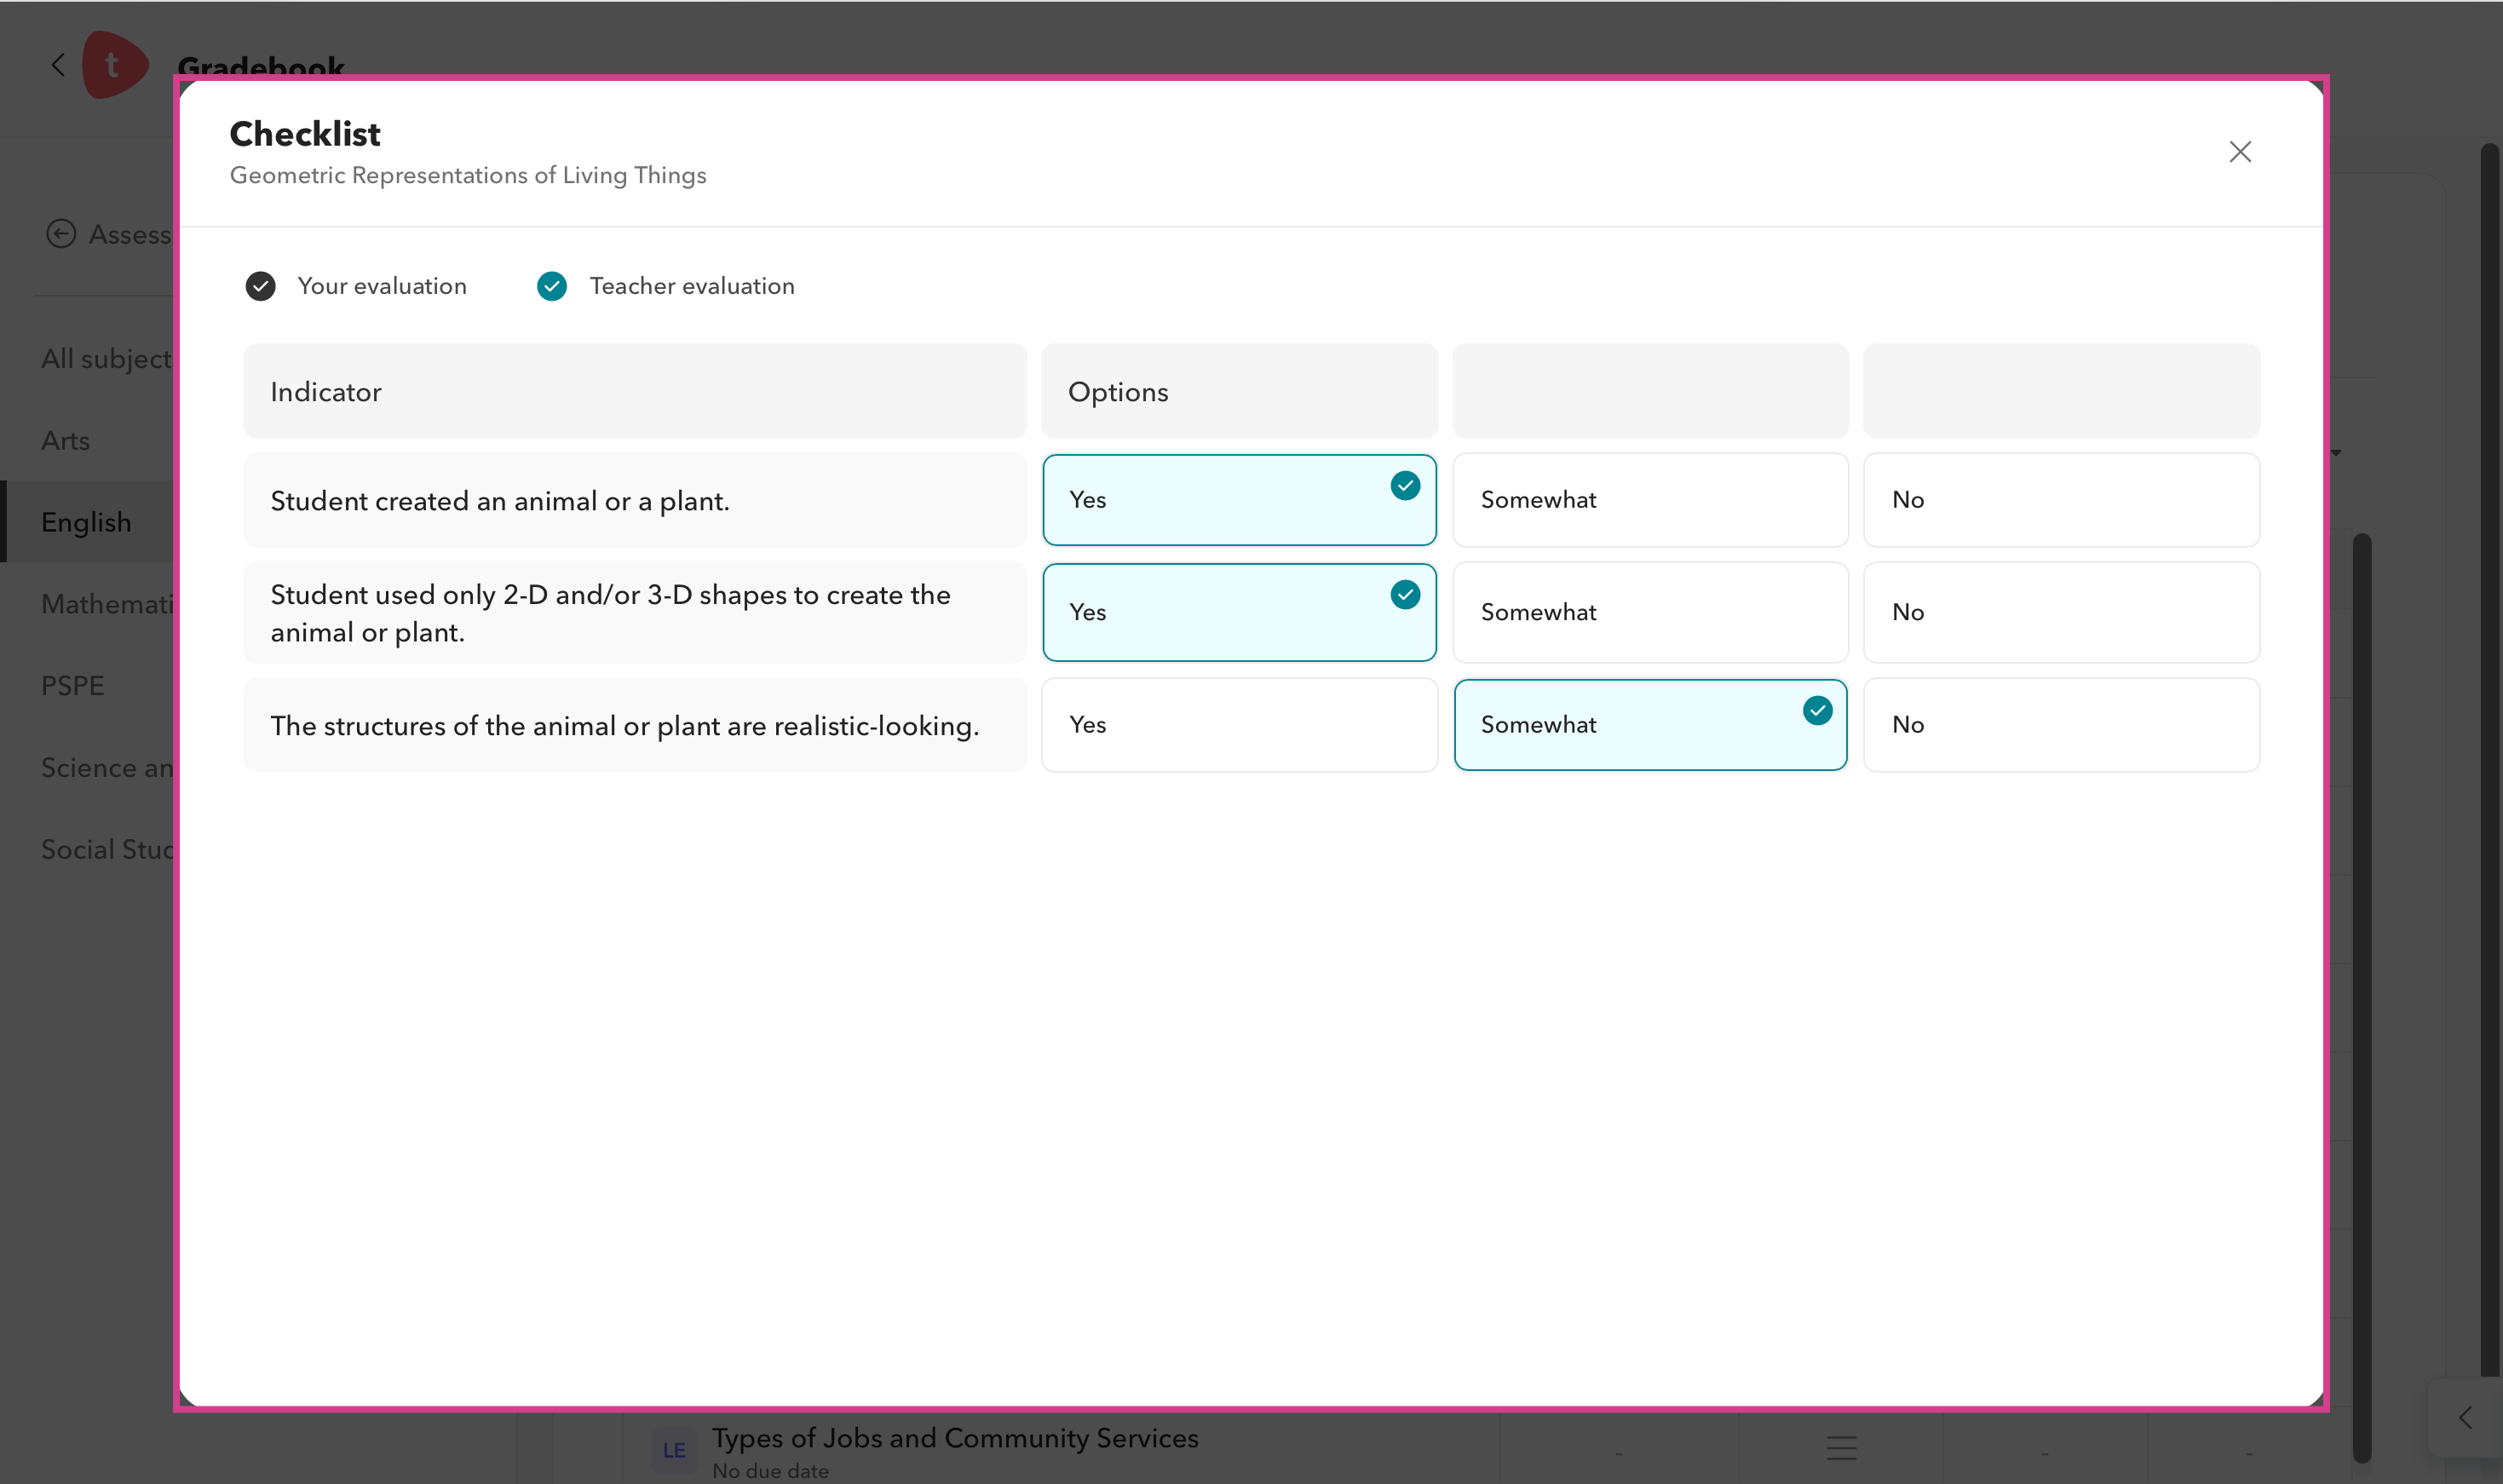Click the list-lines icon in the Types of Jobs row
Image resolution: width=2503 pixels, height=1484 pixels.
coord(1841,1448)
